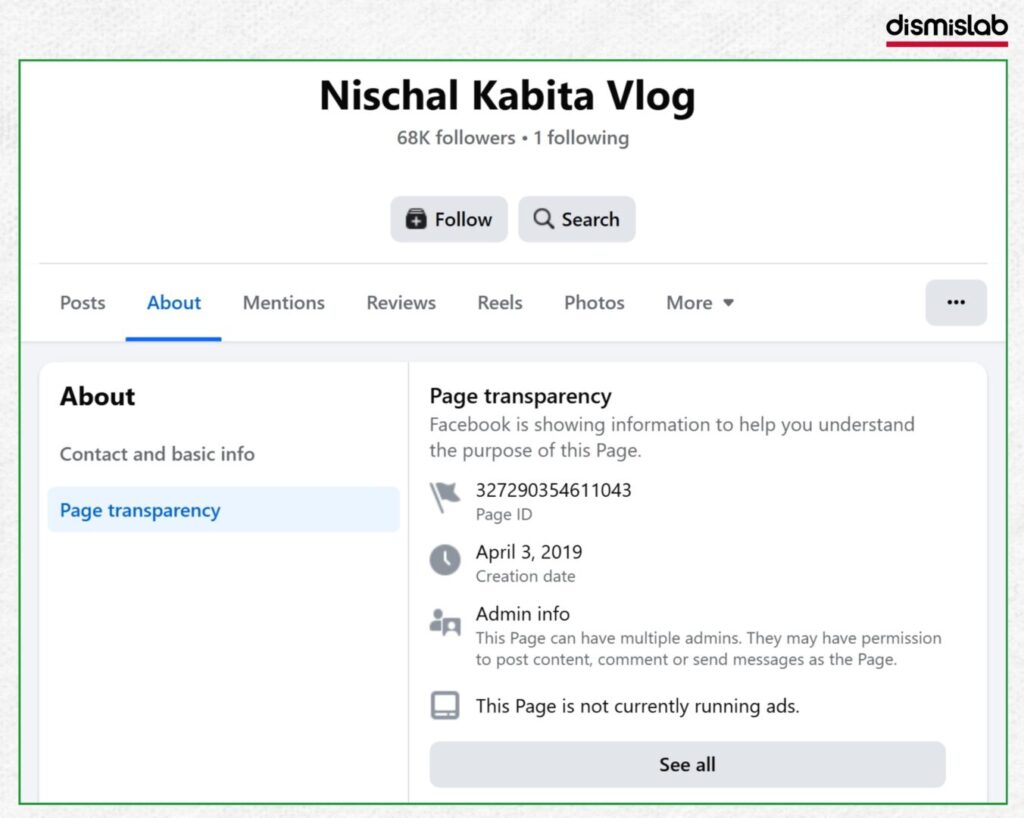This screenshot has width=1024, height=818.
Task: Click the 1 following text
Action: pos(581,138)
